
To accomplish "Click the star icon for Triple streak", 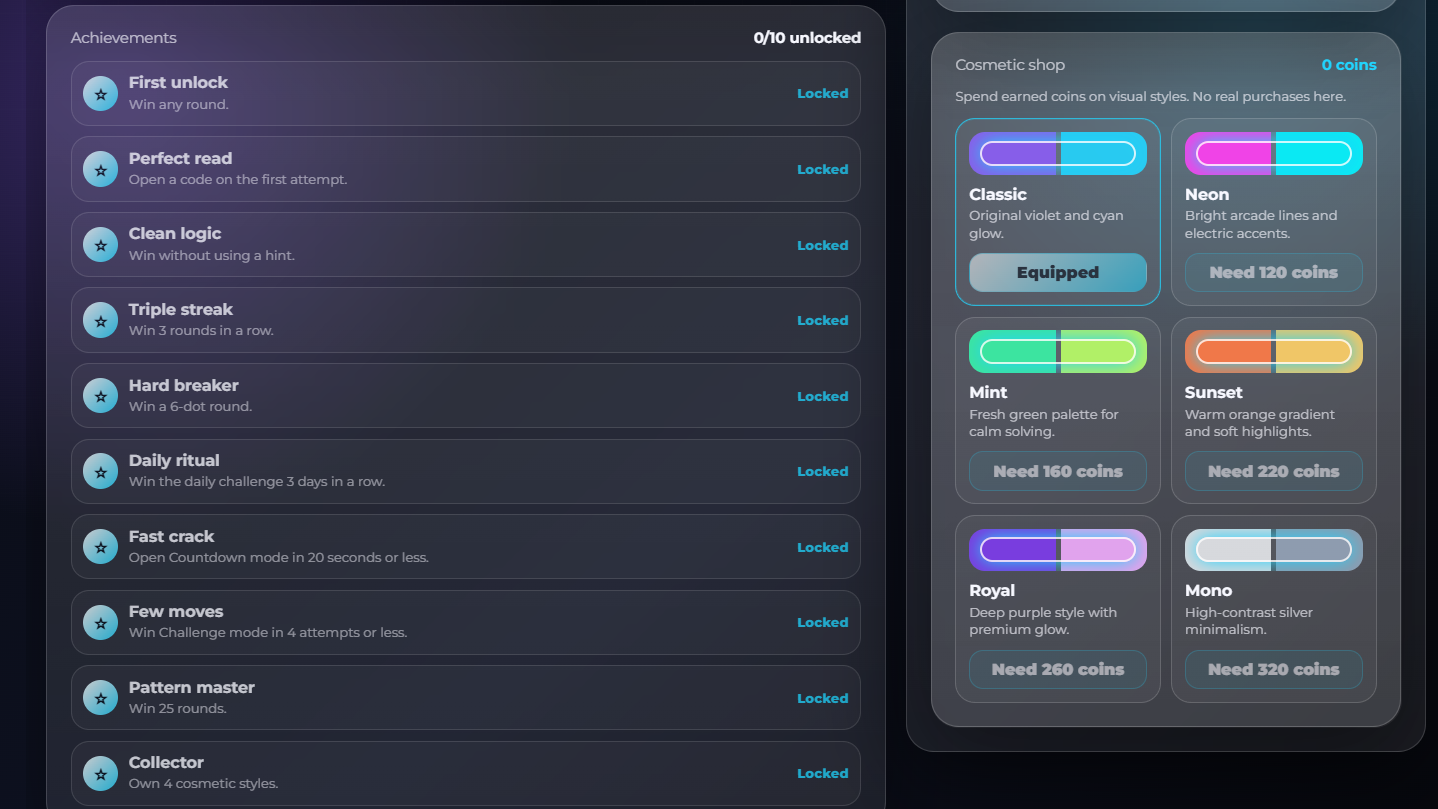I will click(x=100, y=321).
